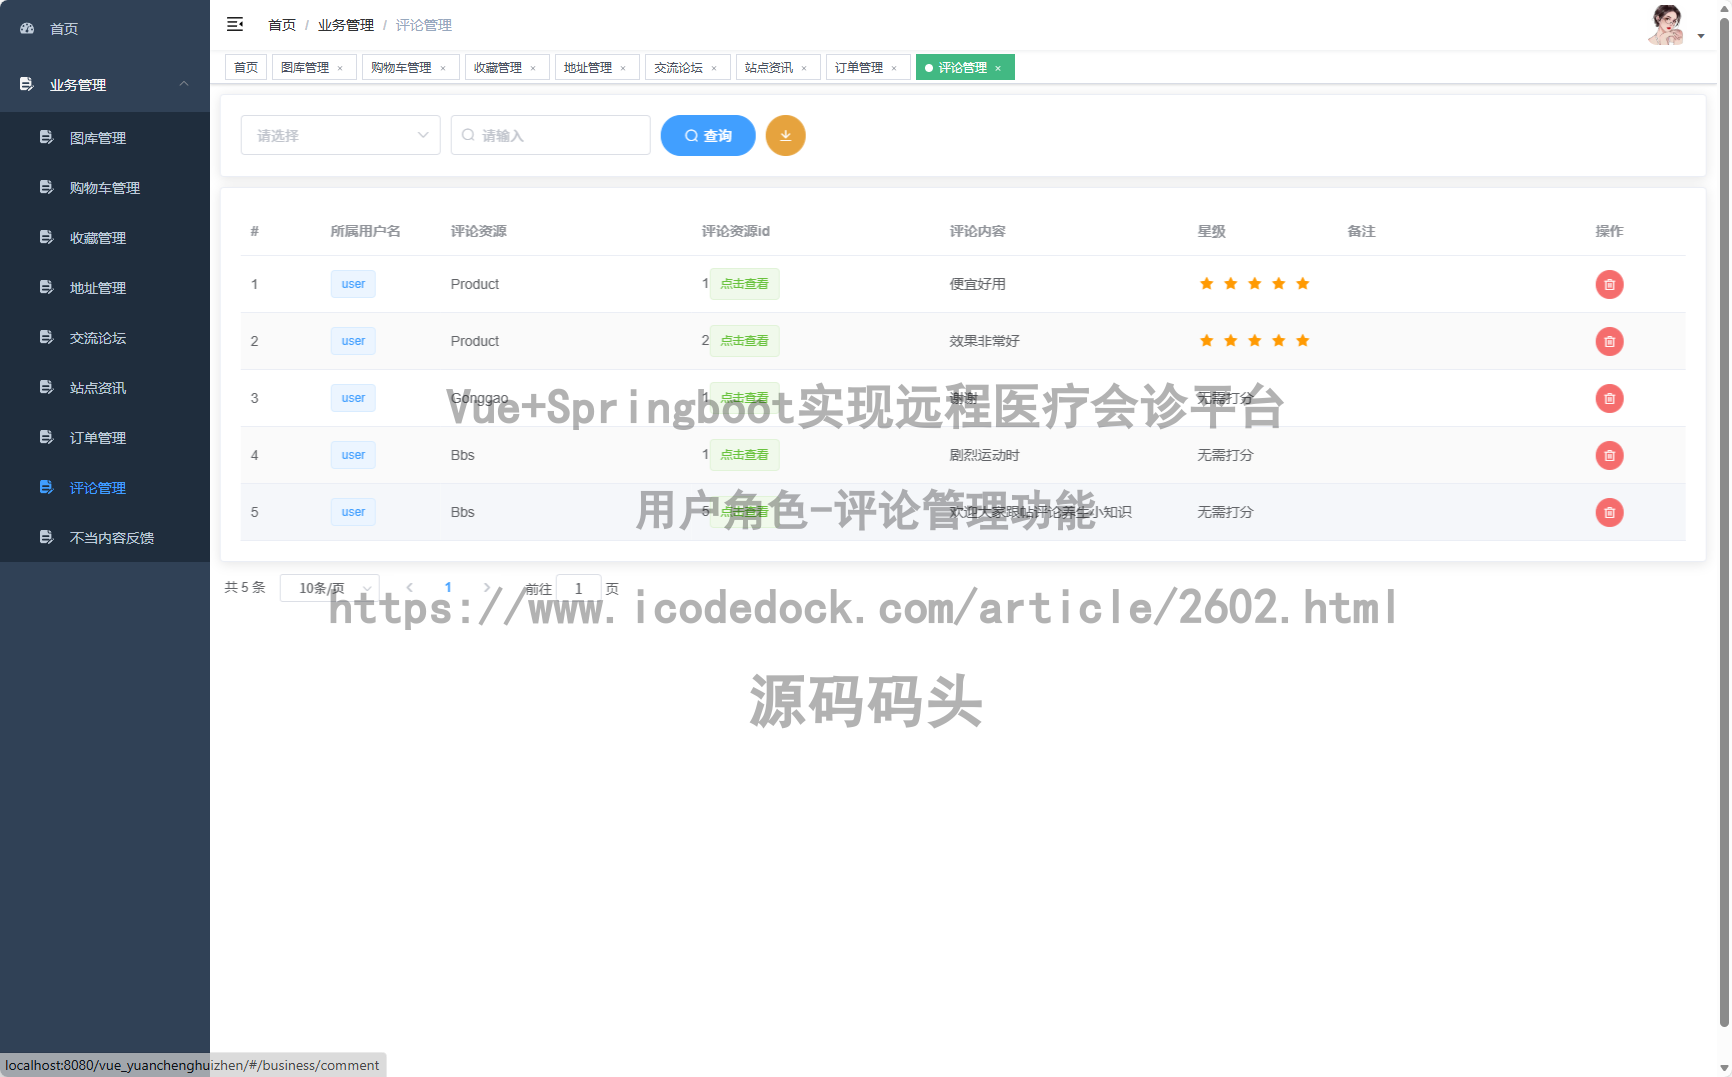Collapse the sidebar with the hamburger icon
This screenshot has height=1077, width=1732.
[x=236, y=24]
